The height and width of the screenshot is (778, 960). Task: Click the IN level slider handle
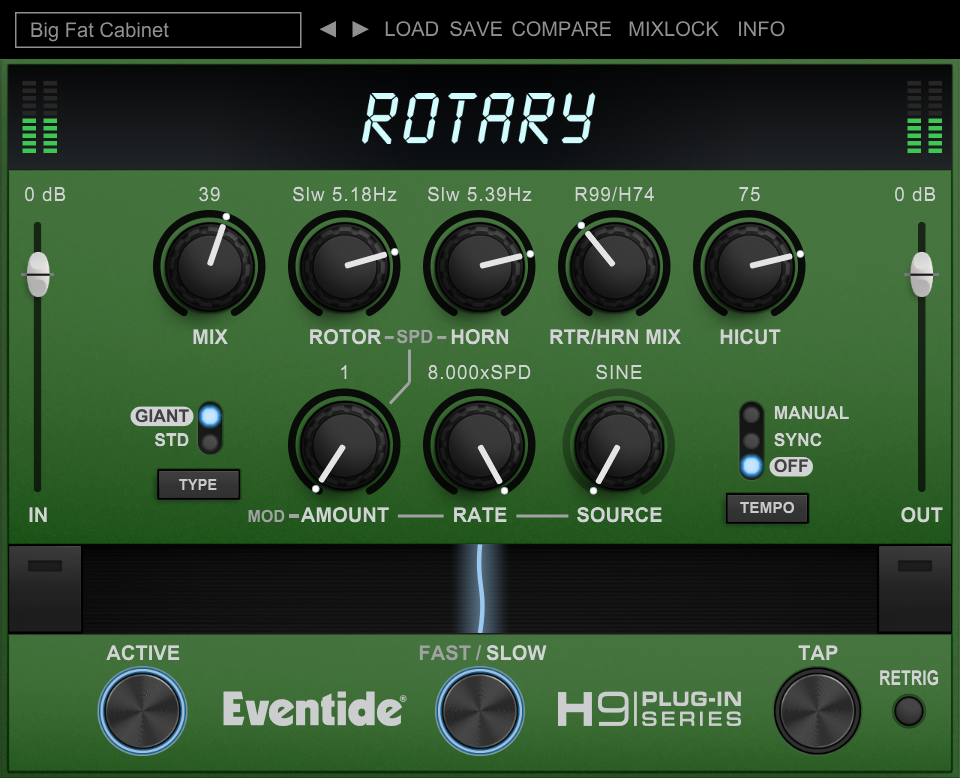[x=38, y=274]
